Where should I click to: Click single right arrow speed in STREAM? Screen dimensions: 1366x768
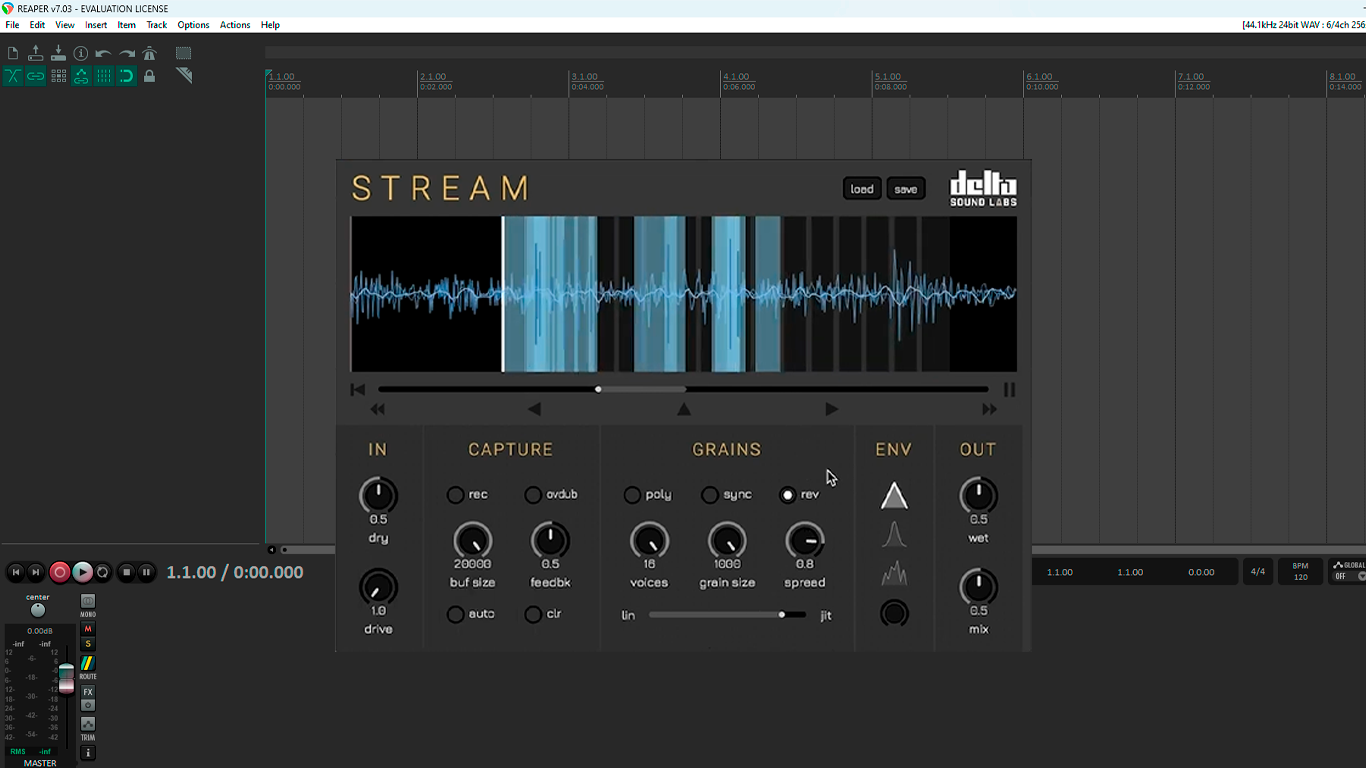[x=832, y=409]
